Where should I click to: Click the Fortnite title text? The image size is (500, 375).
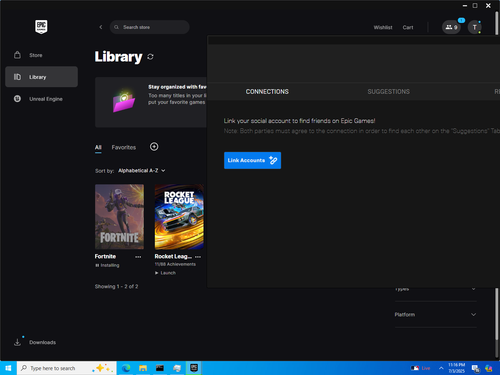105,256
